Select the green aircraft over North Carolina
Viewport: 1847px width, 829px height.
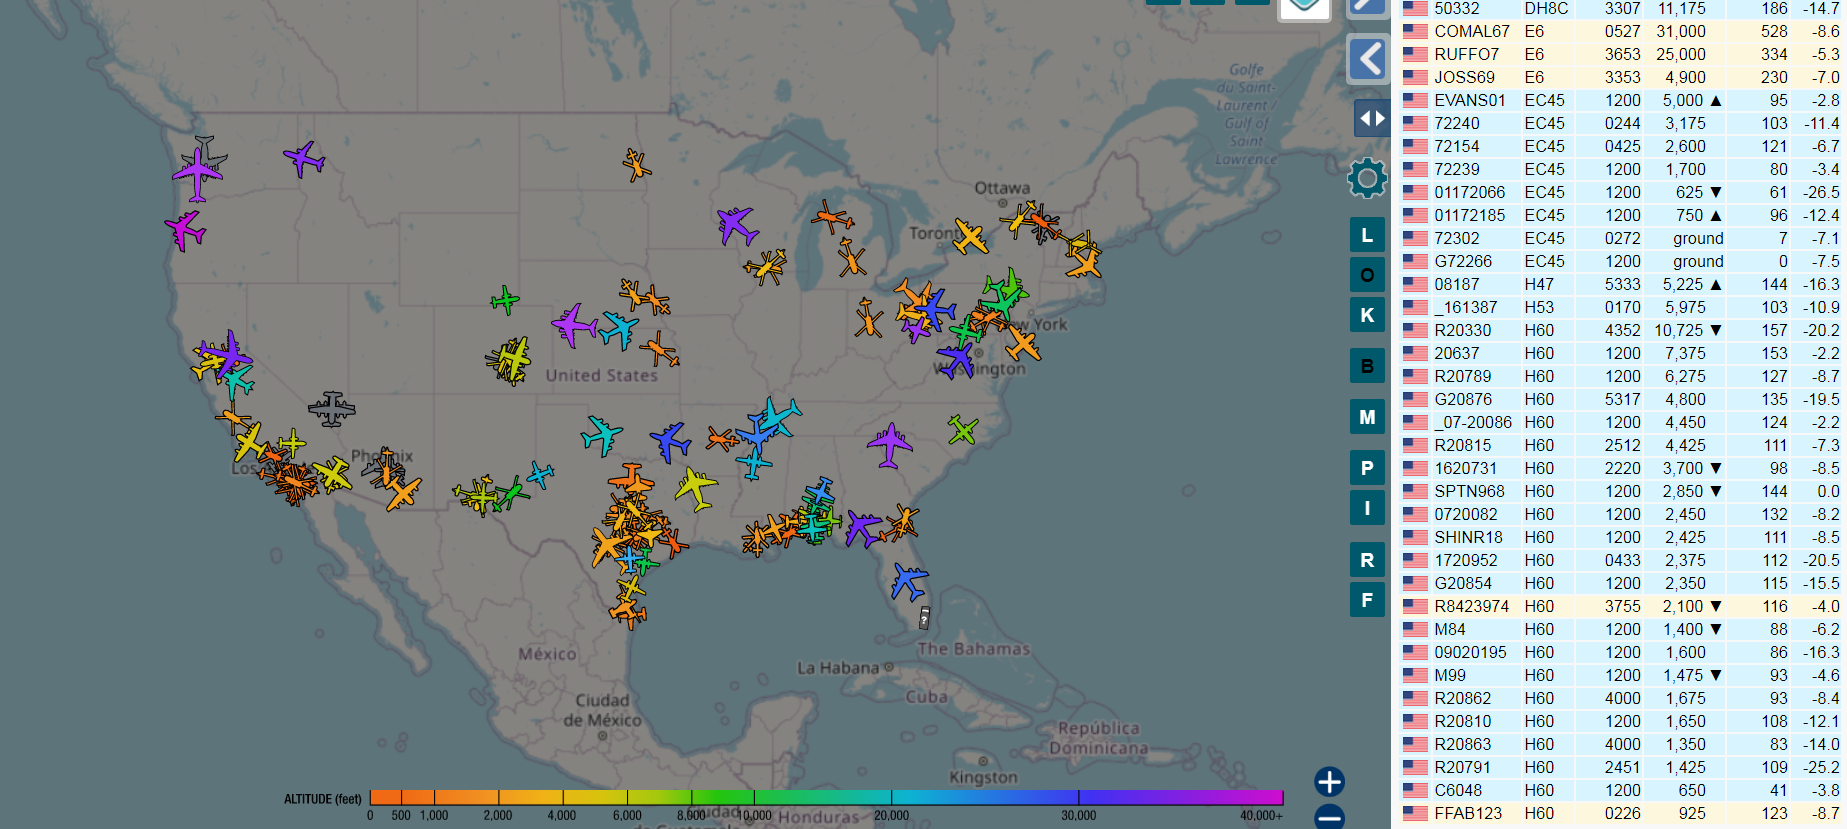coord(963,430)
